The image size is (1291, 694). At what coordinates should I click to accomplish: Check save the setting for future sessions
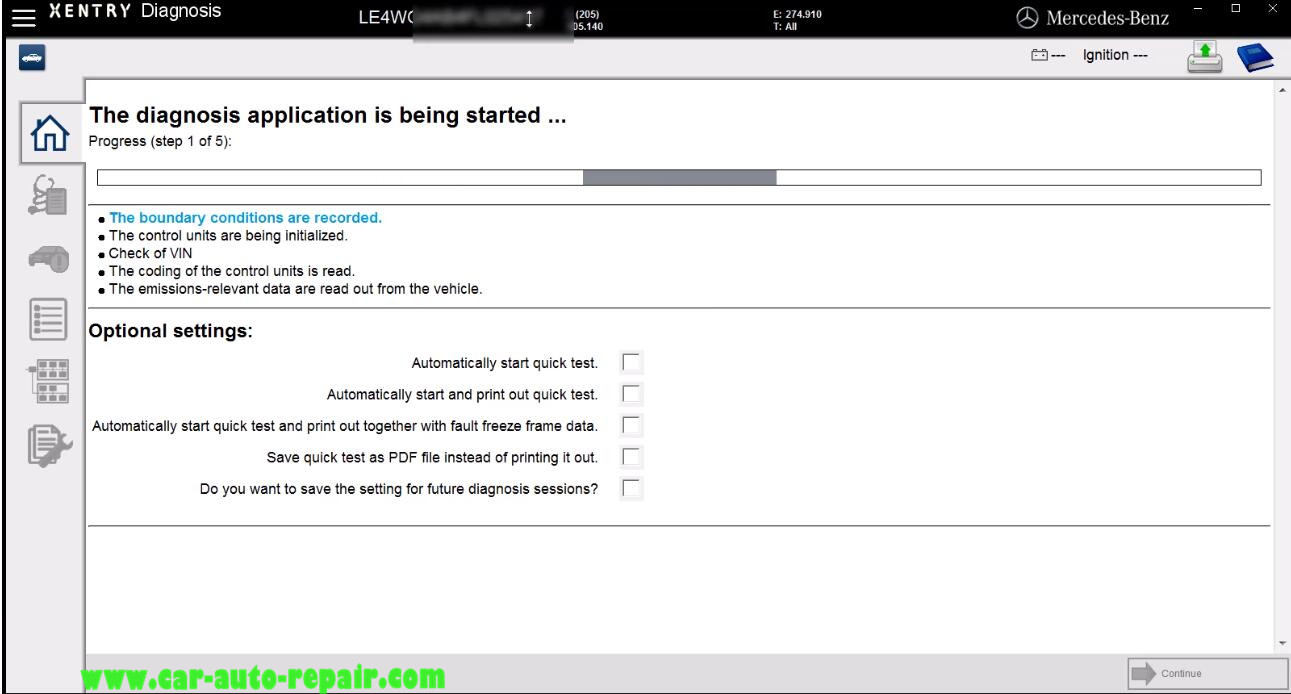pyautogui.click(x=631, y=490)
